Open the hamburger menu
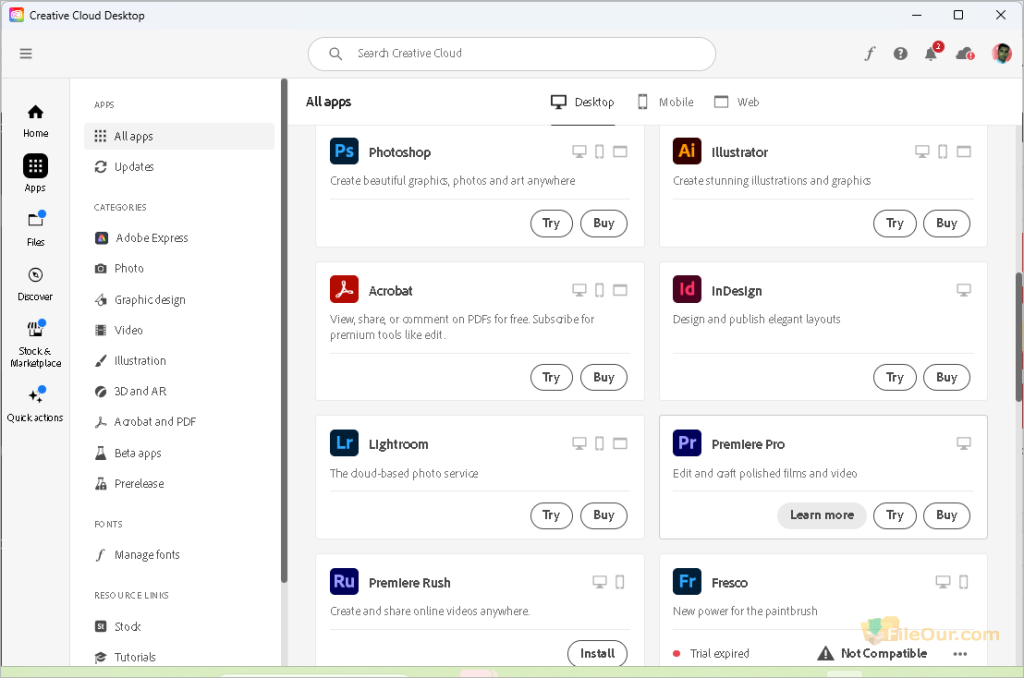 point(25,53)
